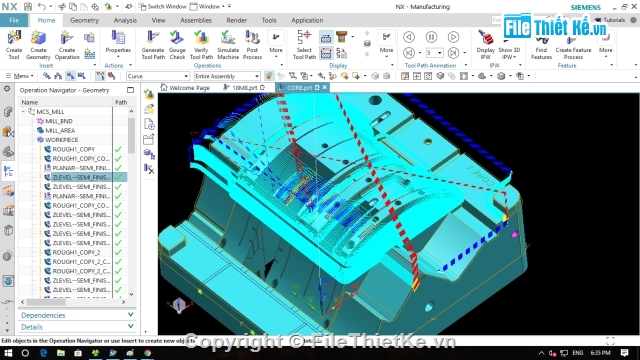Viewport: 640px width, 360px height.
Task: Open the File tab
Action: (x=14, y=20)
